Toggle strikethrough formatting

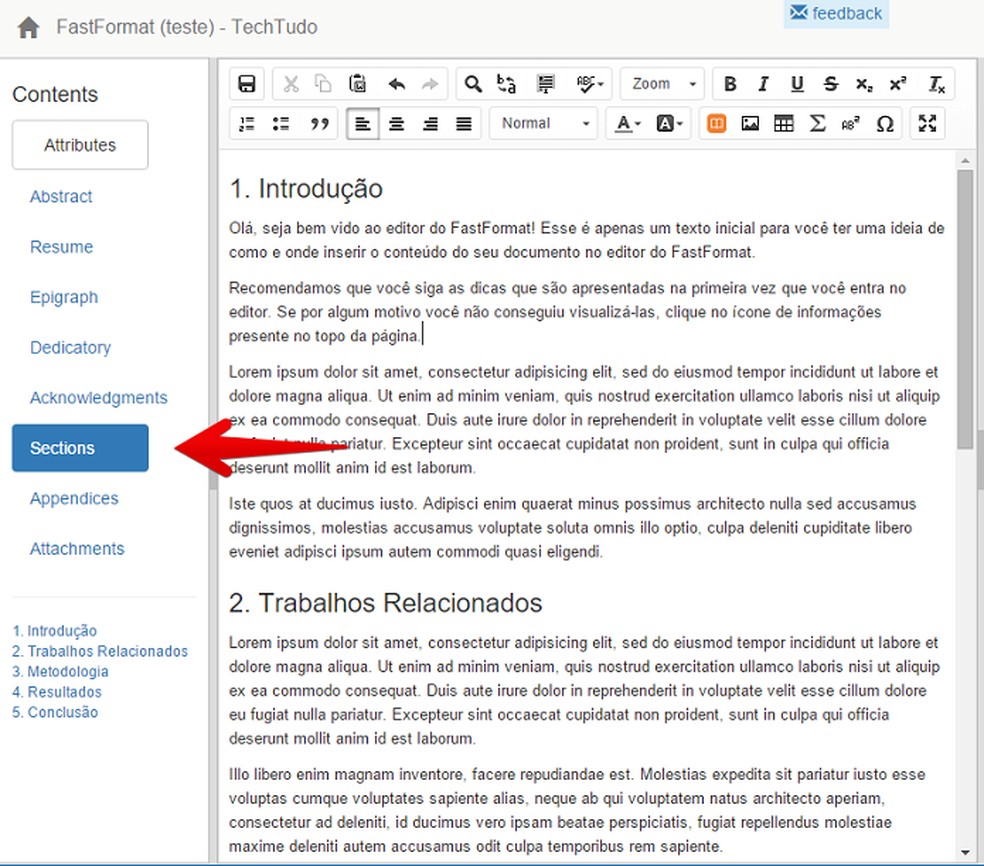point(831,84)
